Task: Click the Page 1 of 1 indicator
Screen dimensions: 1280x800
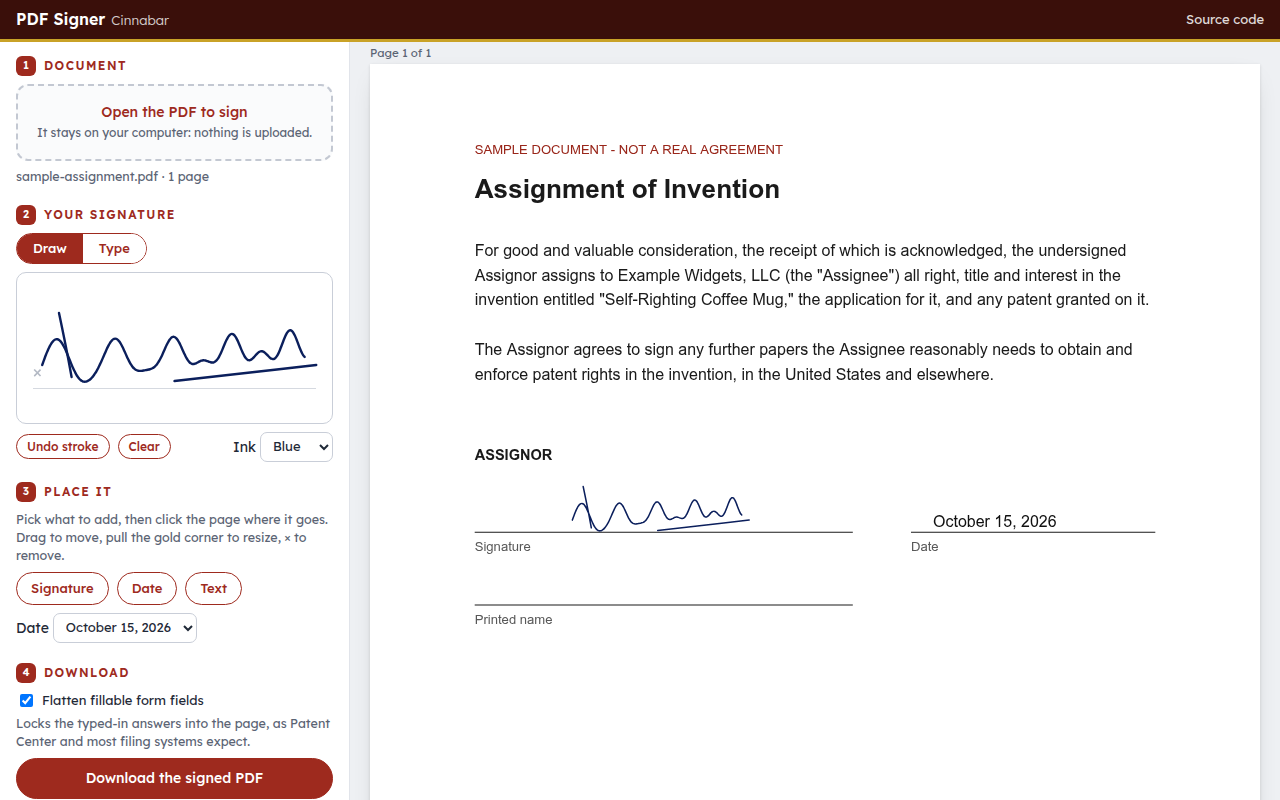Action: (401, 53)
